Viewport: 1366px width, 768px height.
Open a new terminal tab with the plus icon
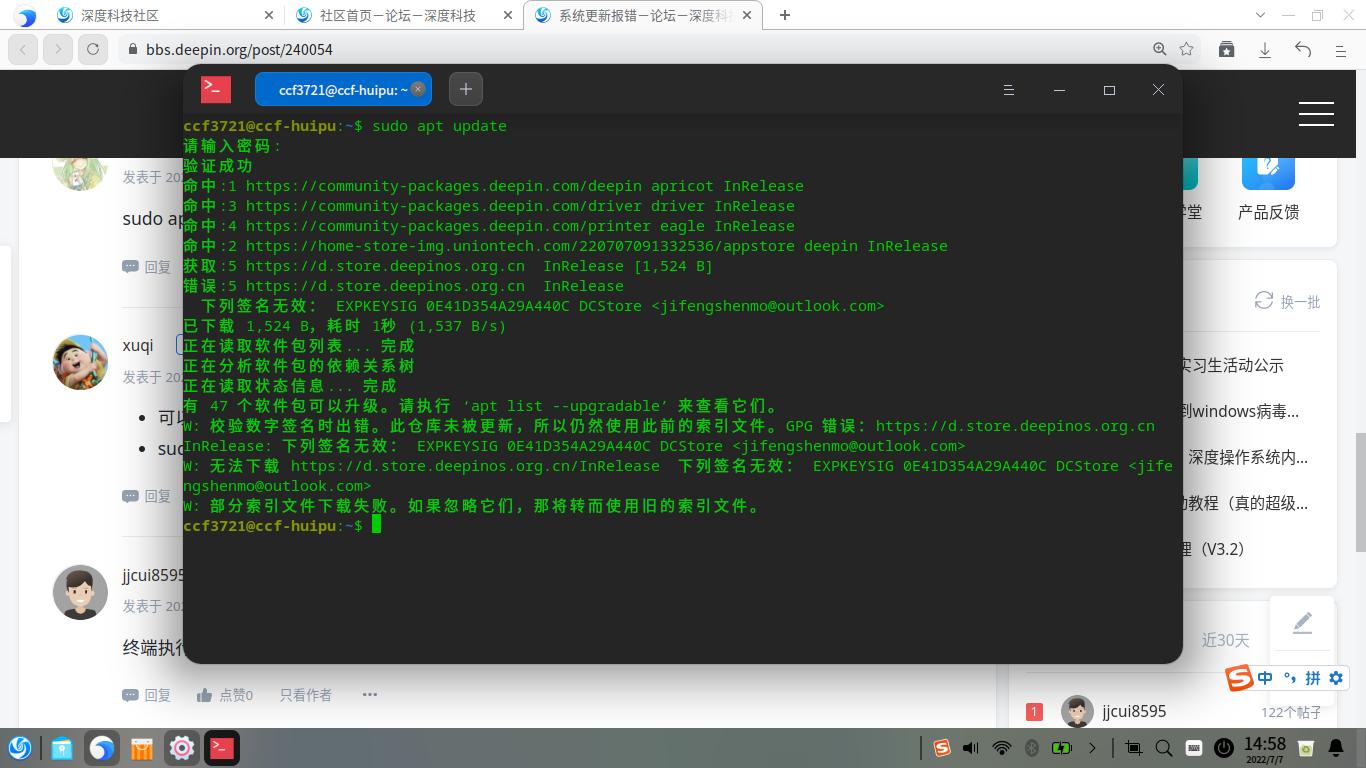pyautogui.click(x=465, y=89)
